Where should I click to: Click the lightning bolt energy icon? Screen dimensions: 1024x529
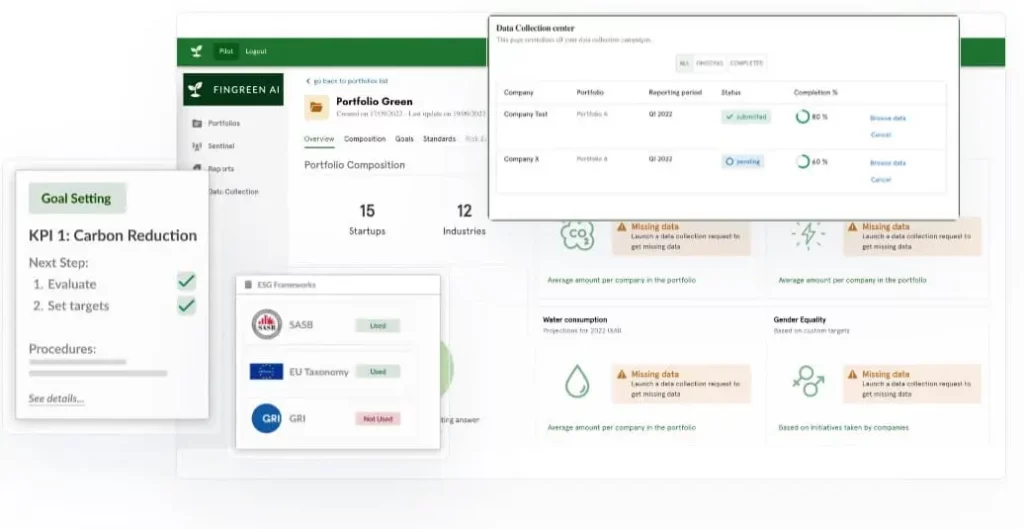808,235
